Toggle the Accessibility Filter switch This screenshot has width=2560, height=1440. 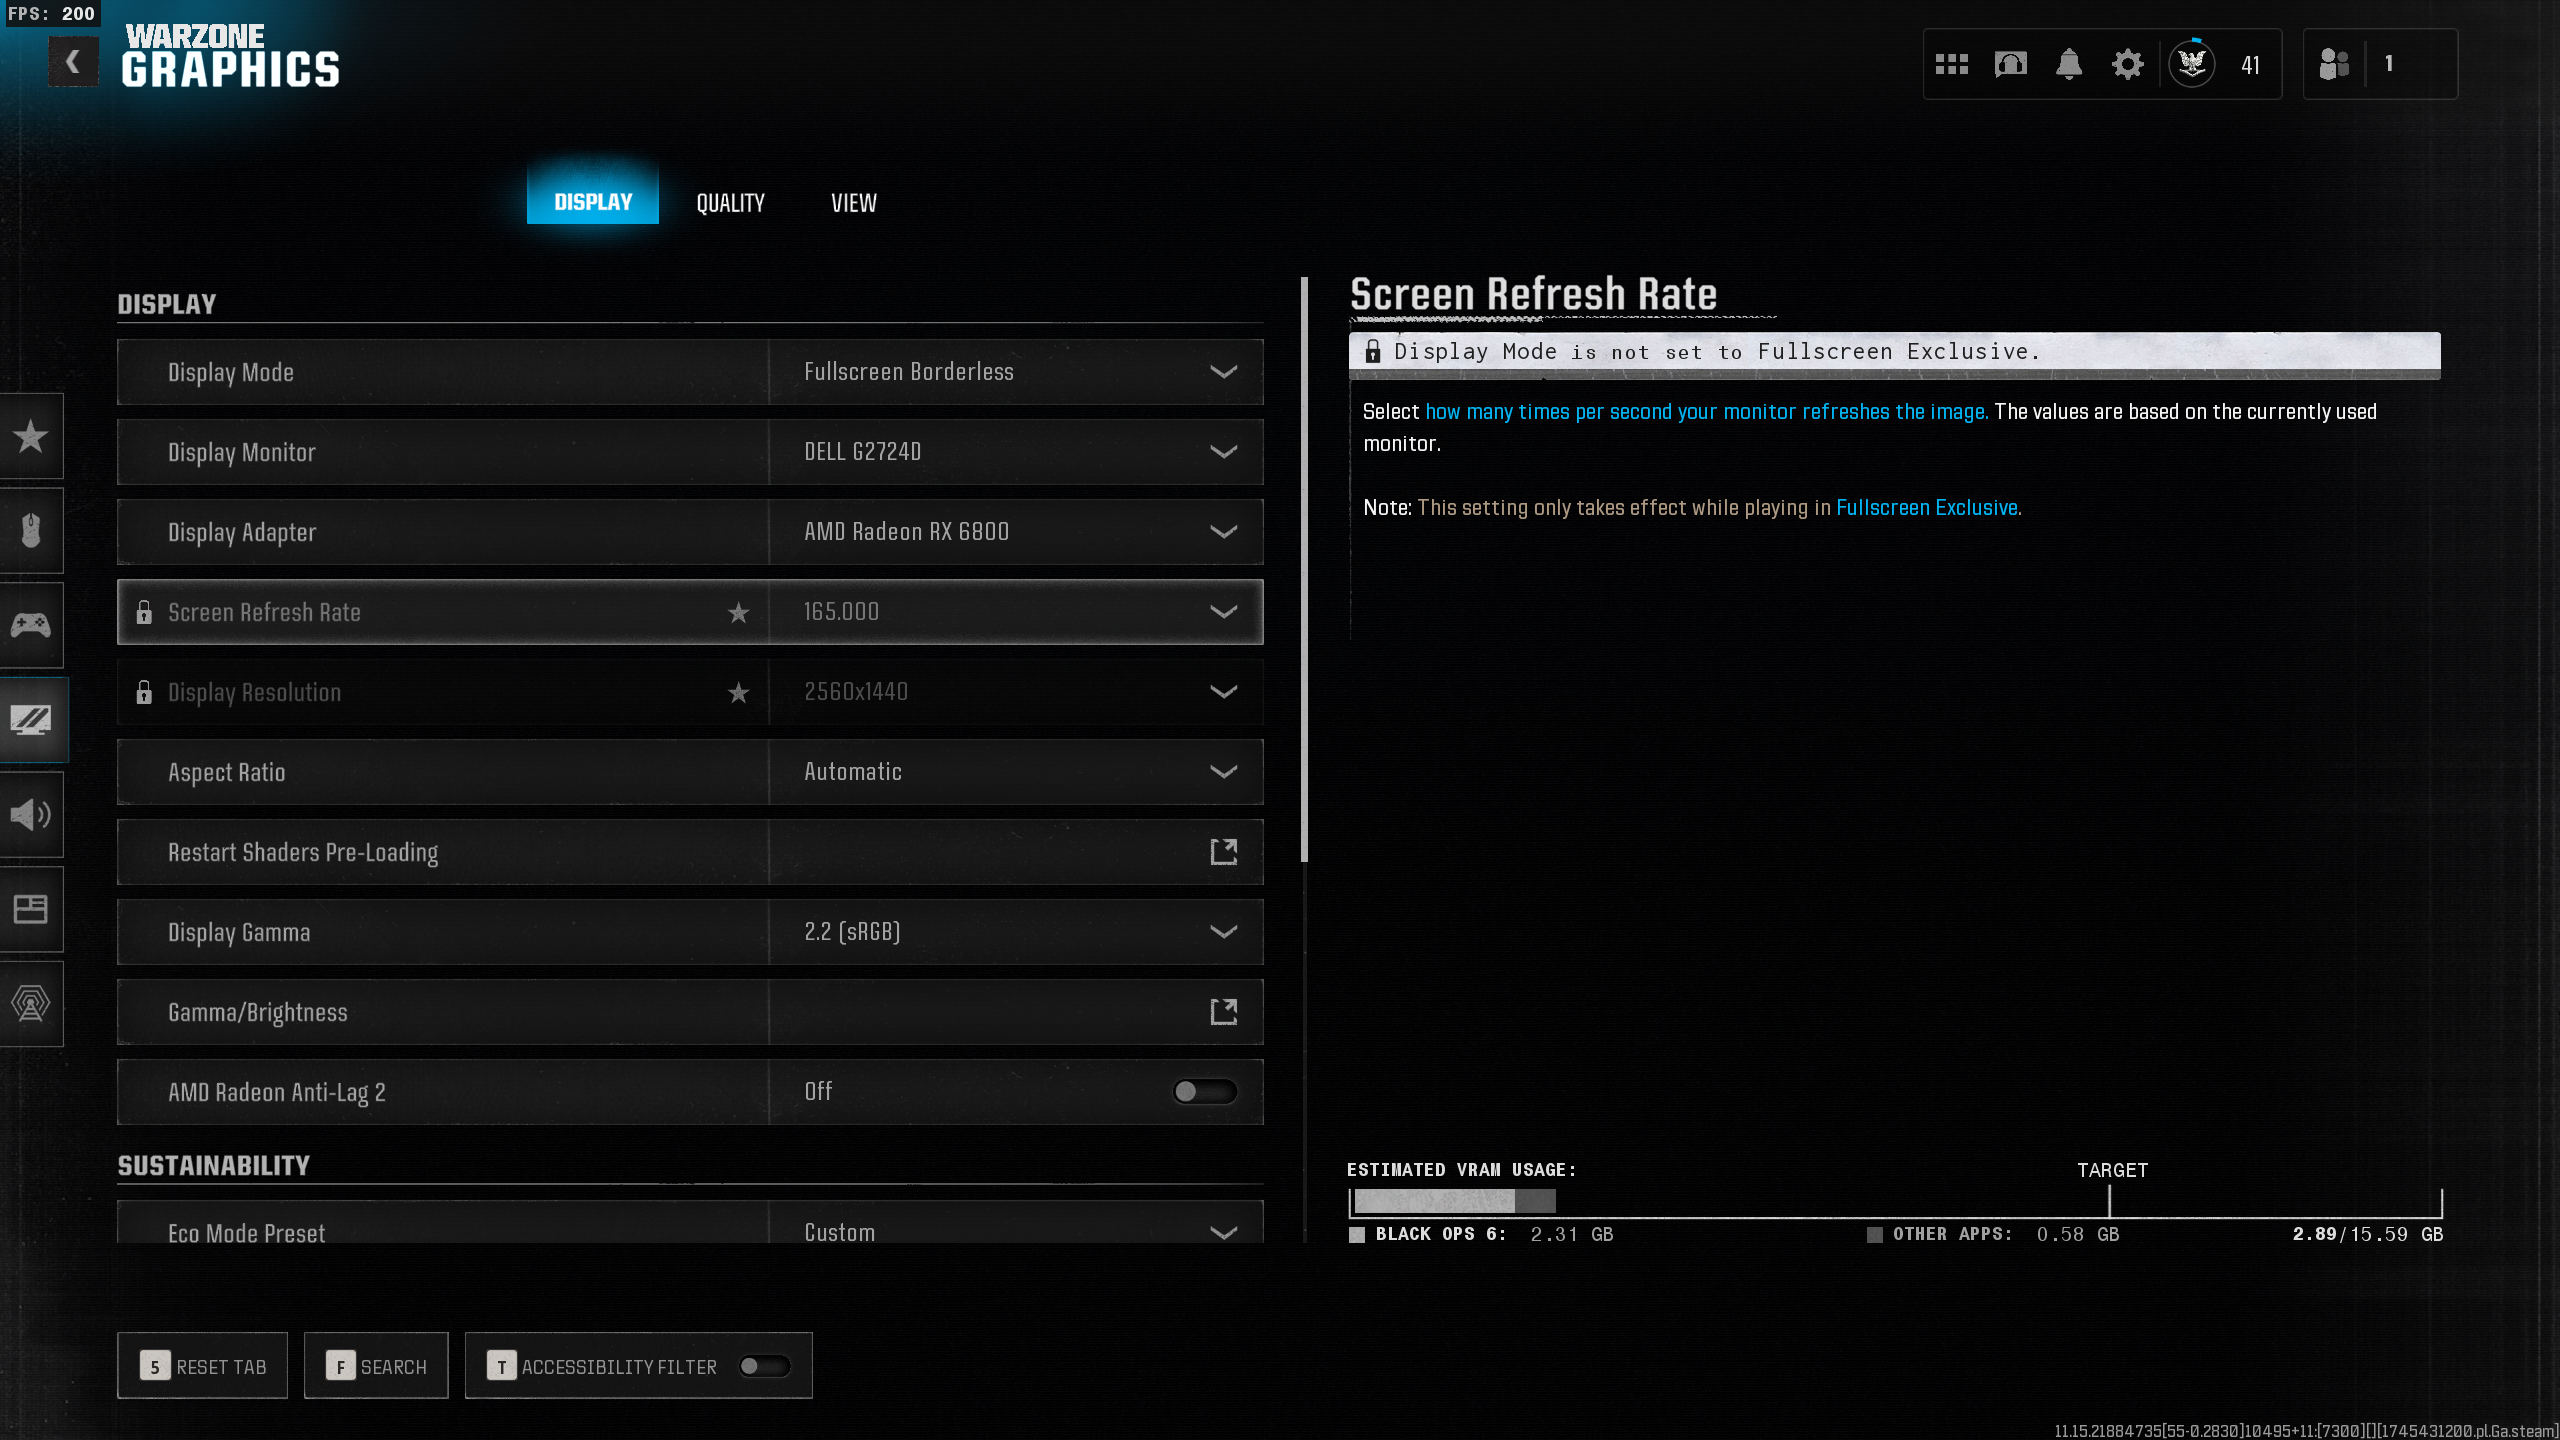click(x=764, y=1366)
